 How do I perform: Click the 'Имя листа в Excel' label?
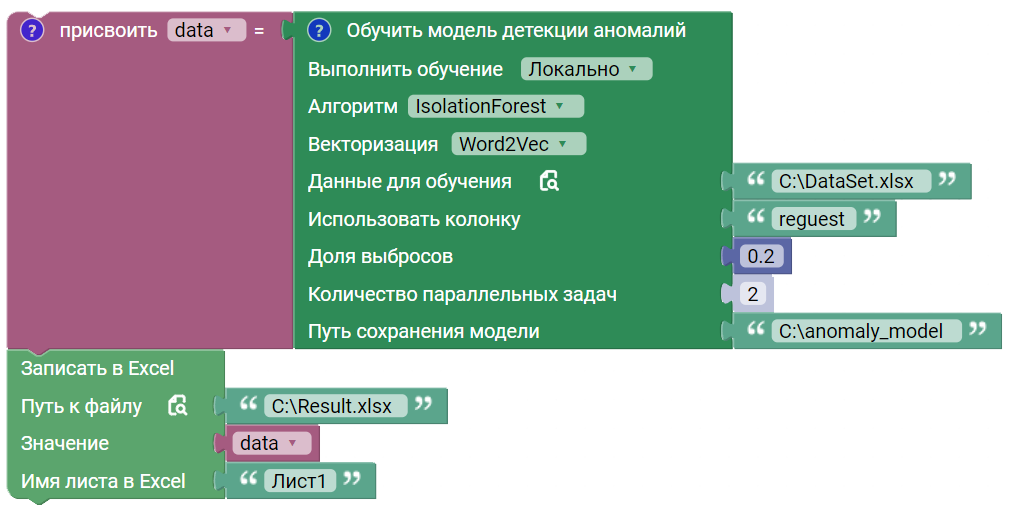103,481
